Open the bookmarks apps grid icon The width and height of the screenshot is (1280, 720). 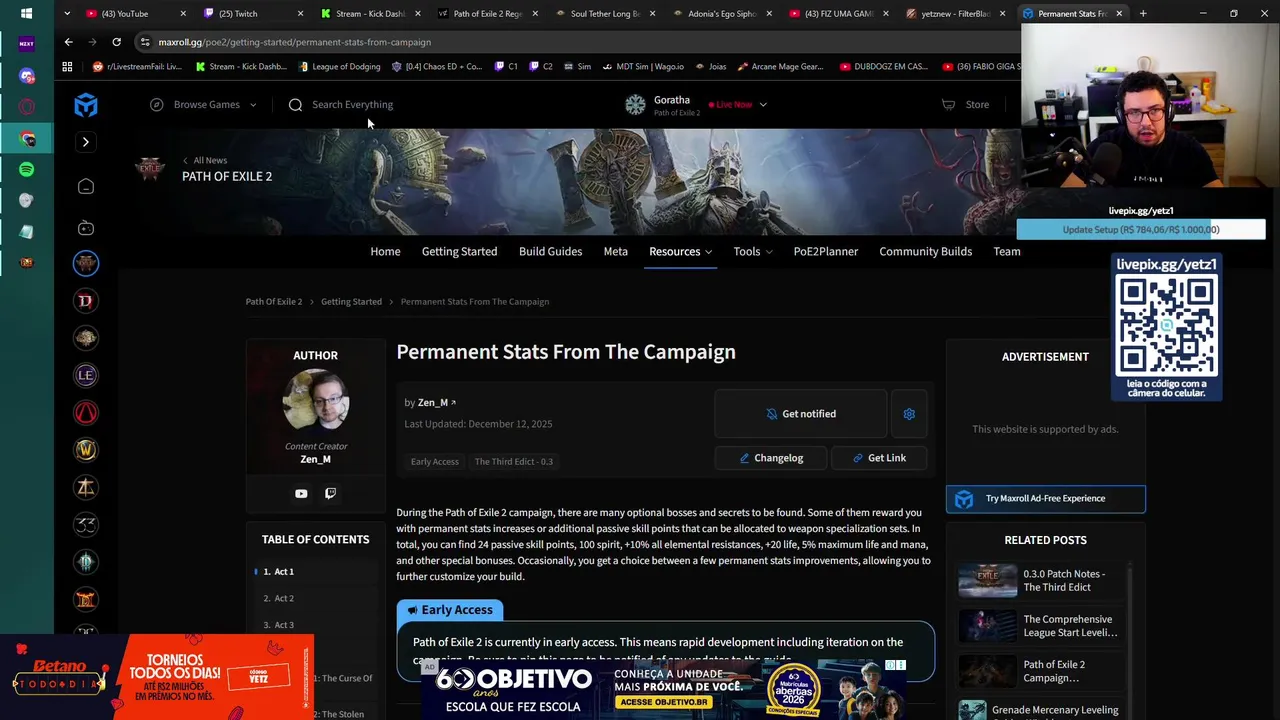coord(67,67)
